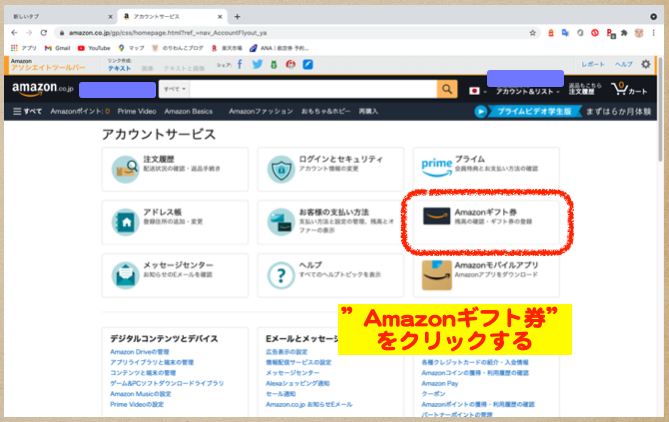Click Amazon Pay link

point(440,383)
